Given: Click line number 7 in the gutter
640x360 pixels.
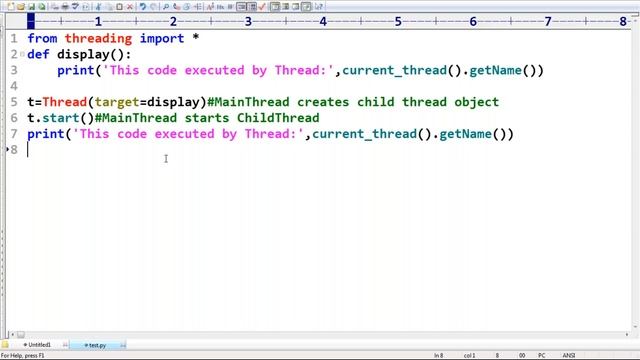Looking at the screenshot, I should click(14, 134).
